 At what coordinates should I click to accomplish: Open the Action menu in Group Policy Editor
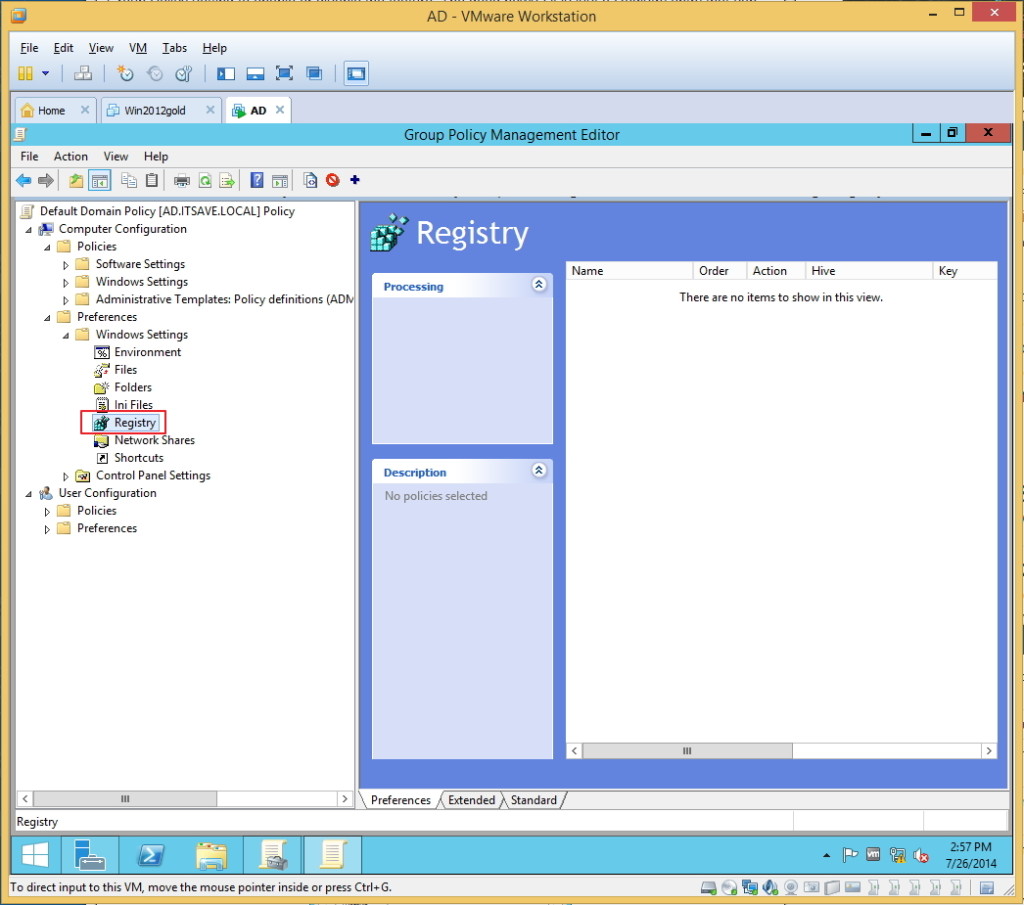coord(71,156)
